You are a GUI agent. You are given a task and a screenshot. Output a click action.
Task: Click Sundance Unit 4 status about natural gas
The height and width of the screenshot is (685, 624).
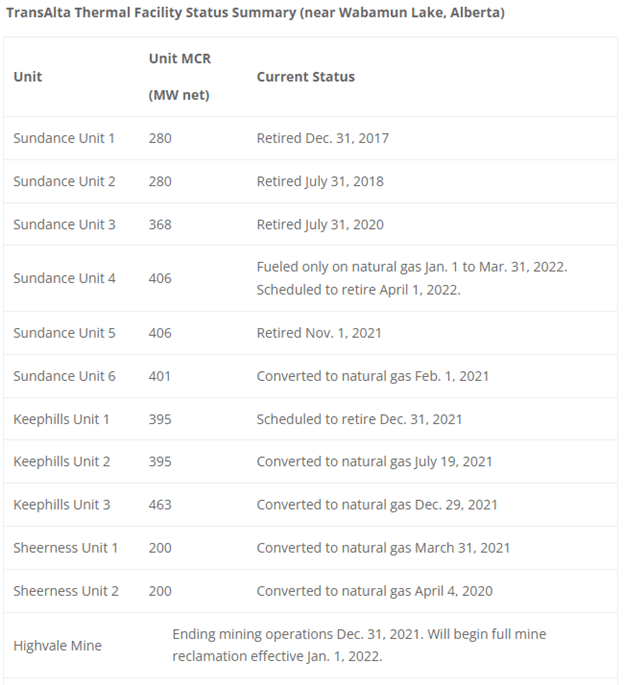(411, 267)
